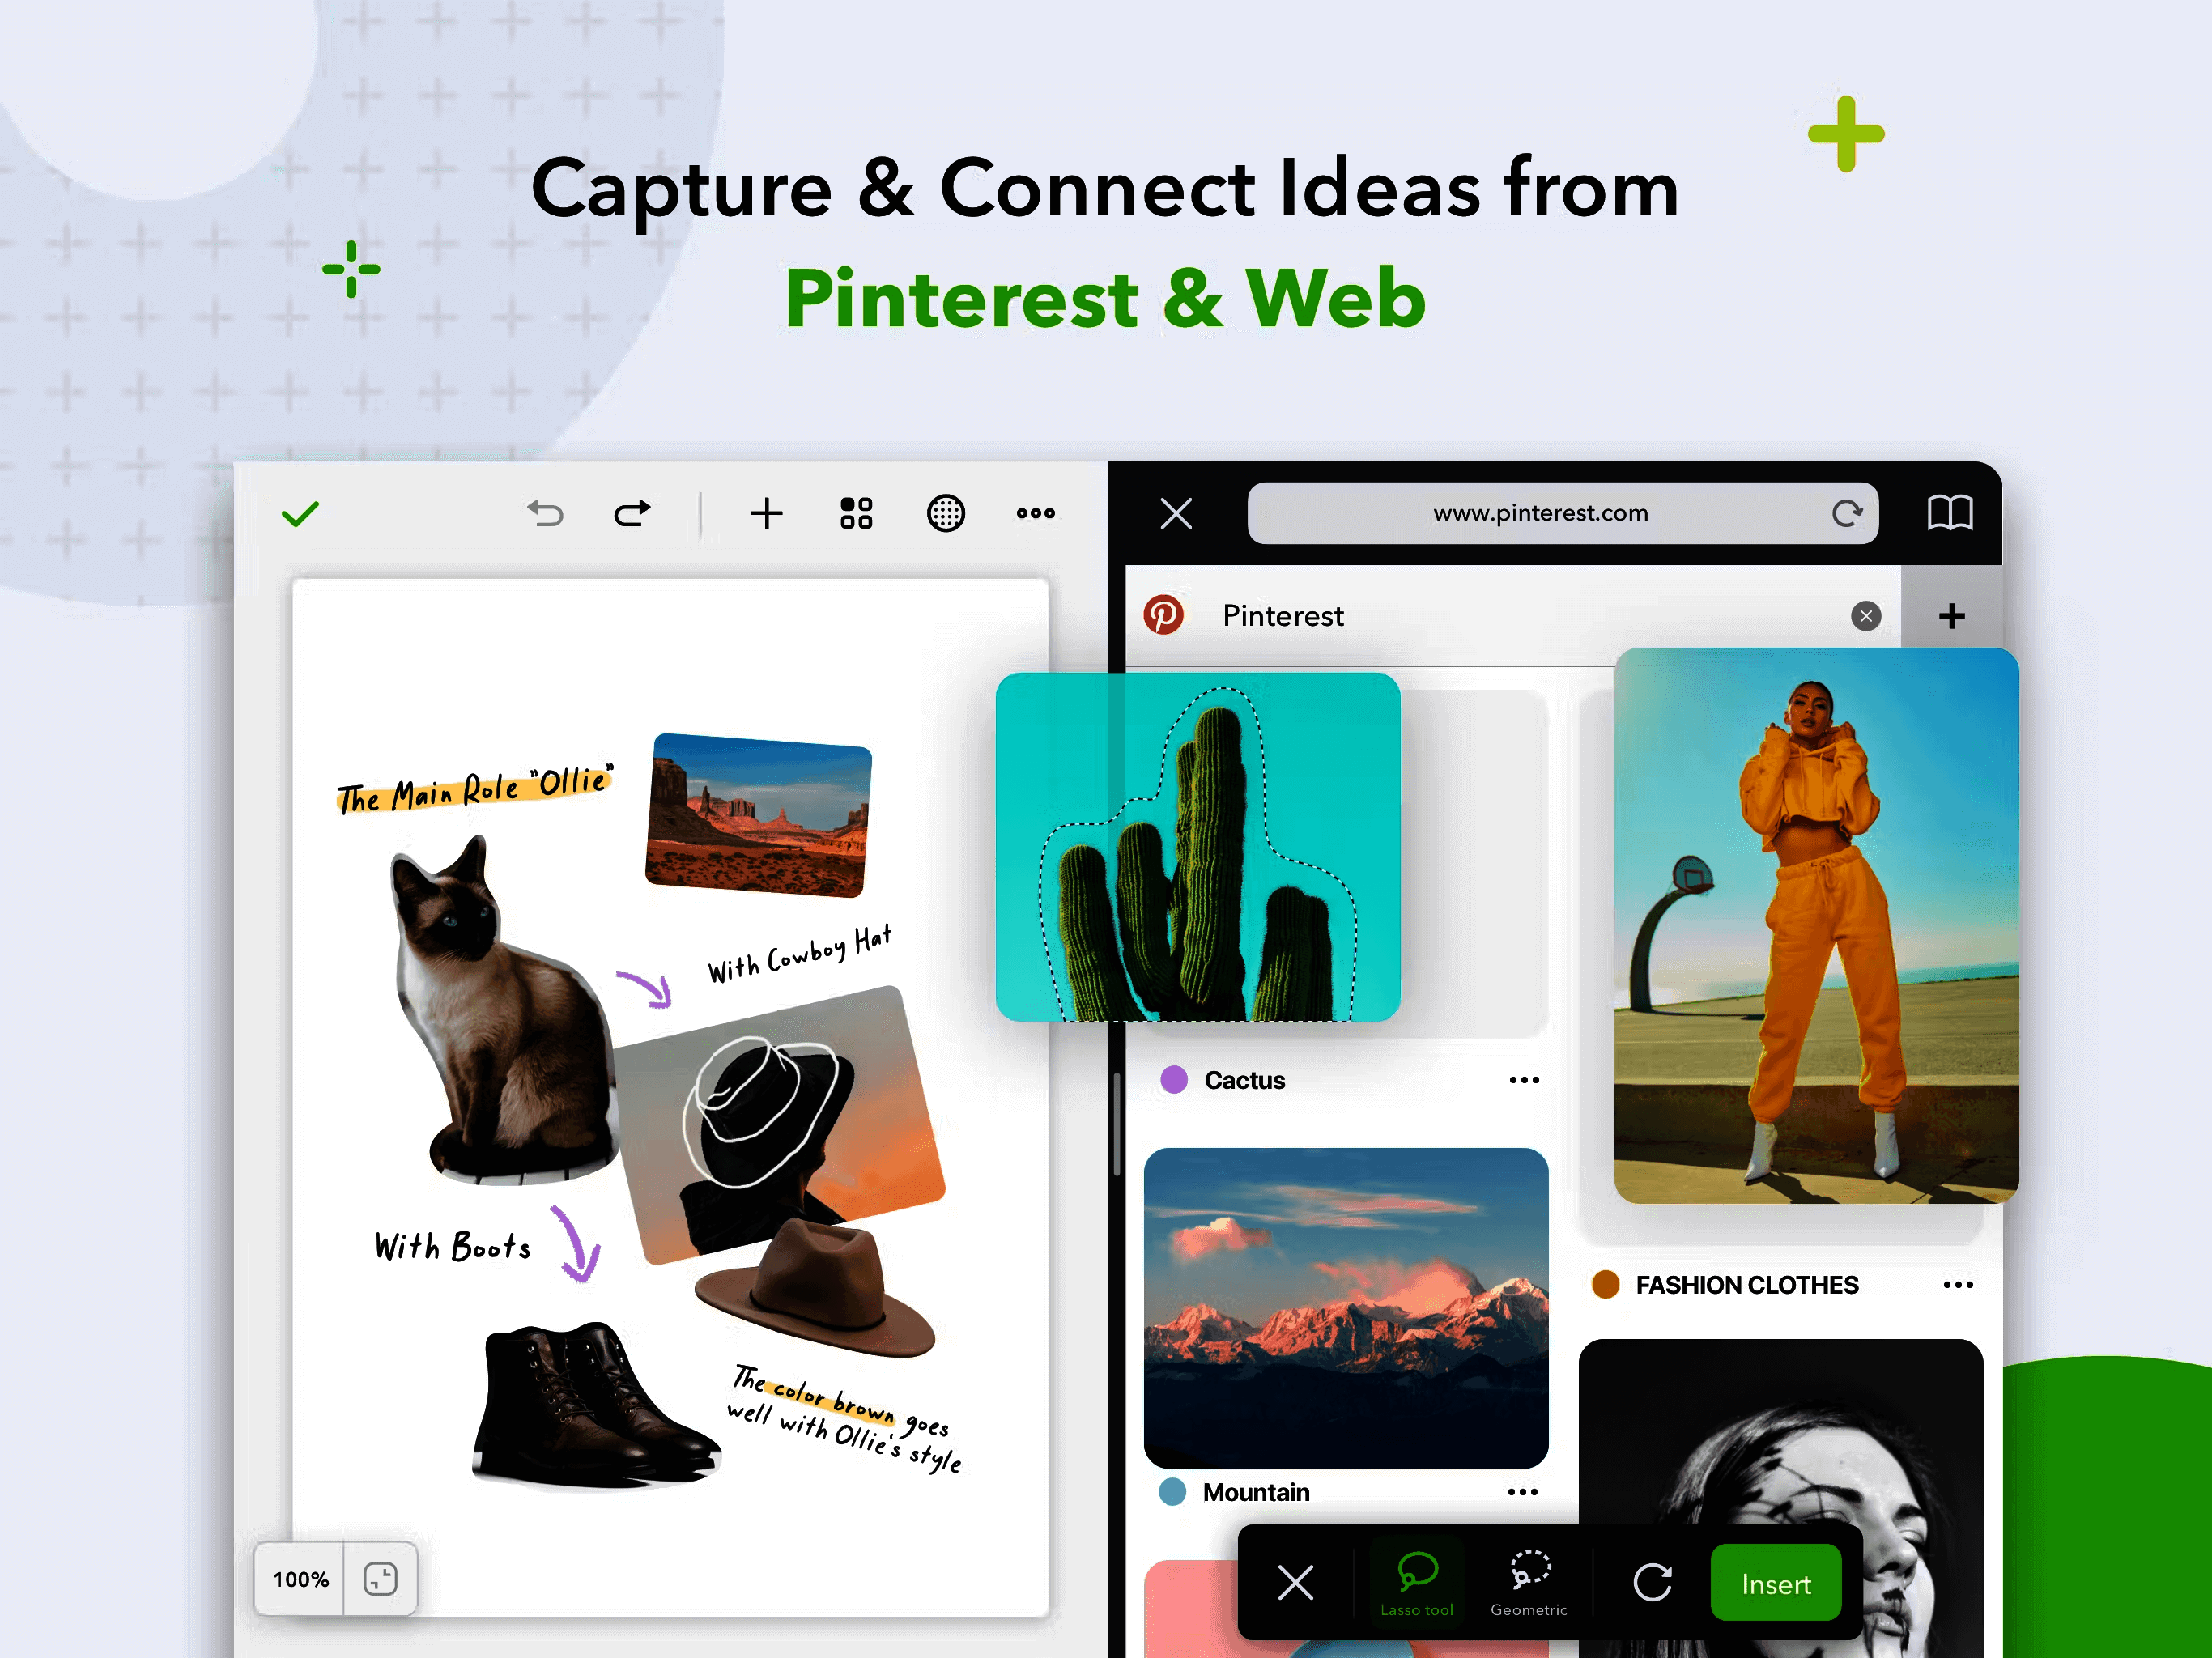The width and height of the screenshot is (2212, 1658).
Task: Click the www.pinterest.com address field
Action: [1540, 514]
